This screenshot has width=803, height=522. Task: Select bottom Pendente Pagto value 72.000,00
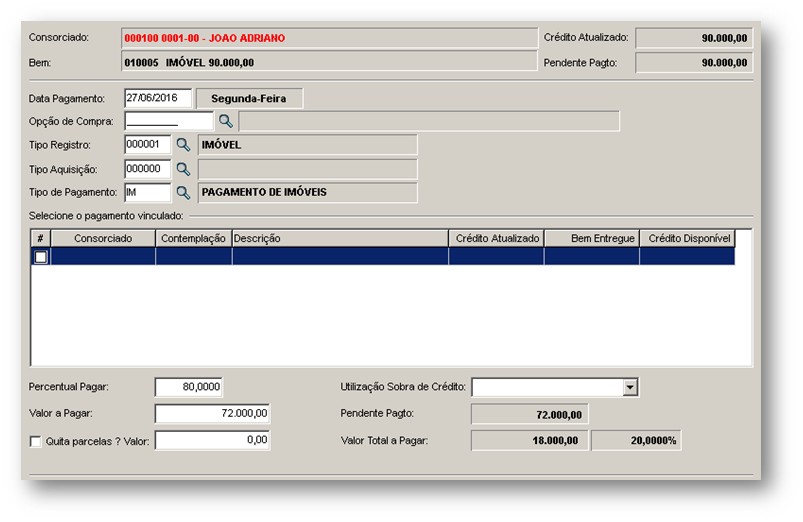pyautogui.click(x=530, y=414)
